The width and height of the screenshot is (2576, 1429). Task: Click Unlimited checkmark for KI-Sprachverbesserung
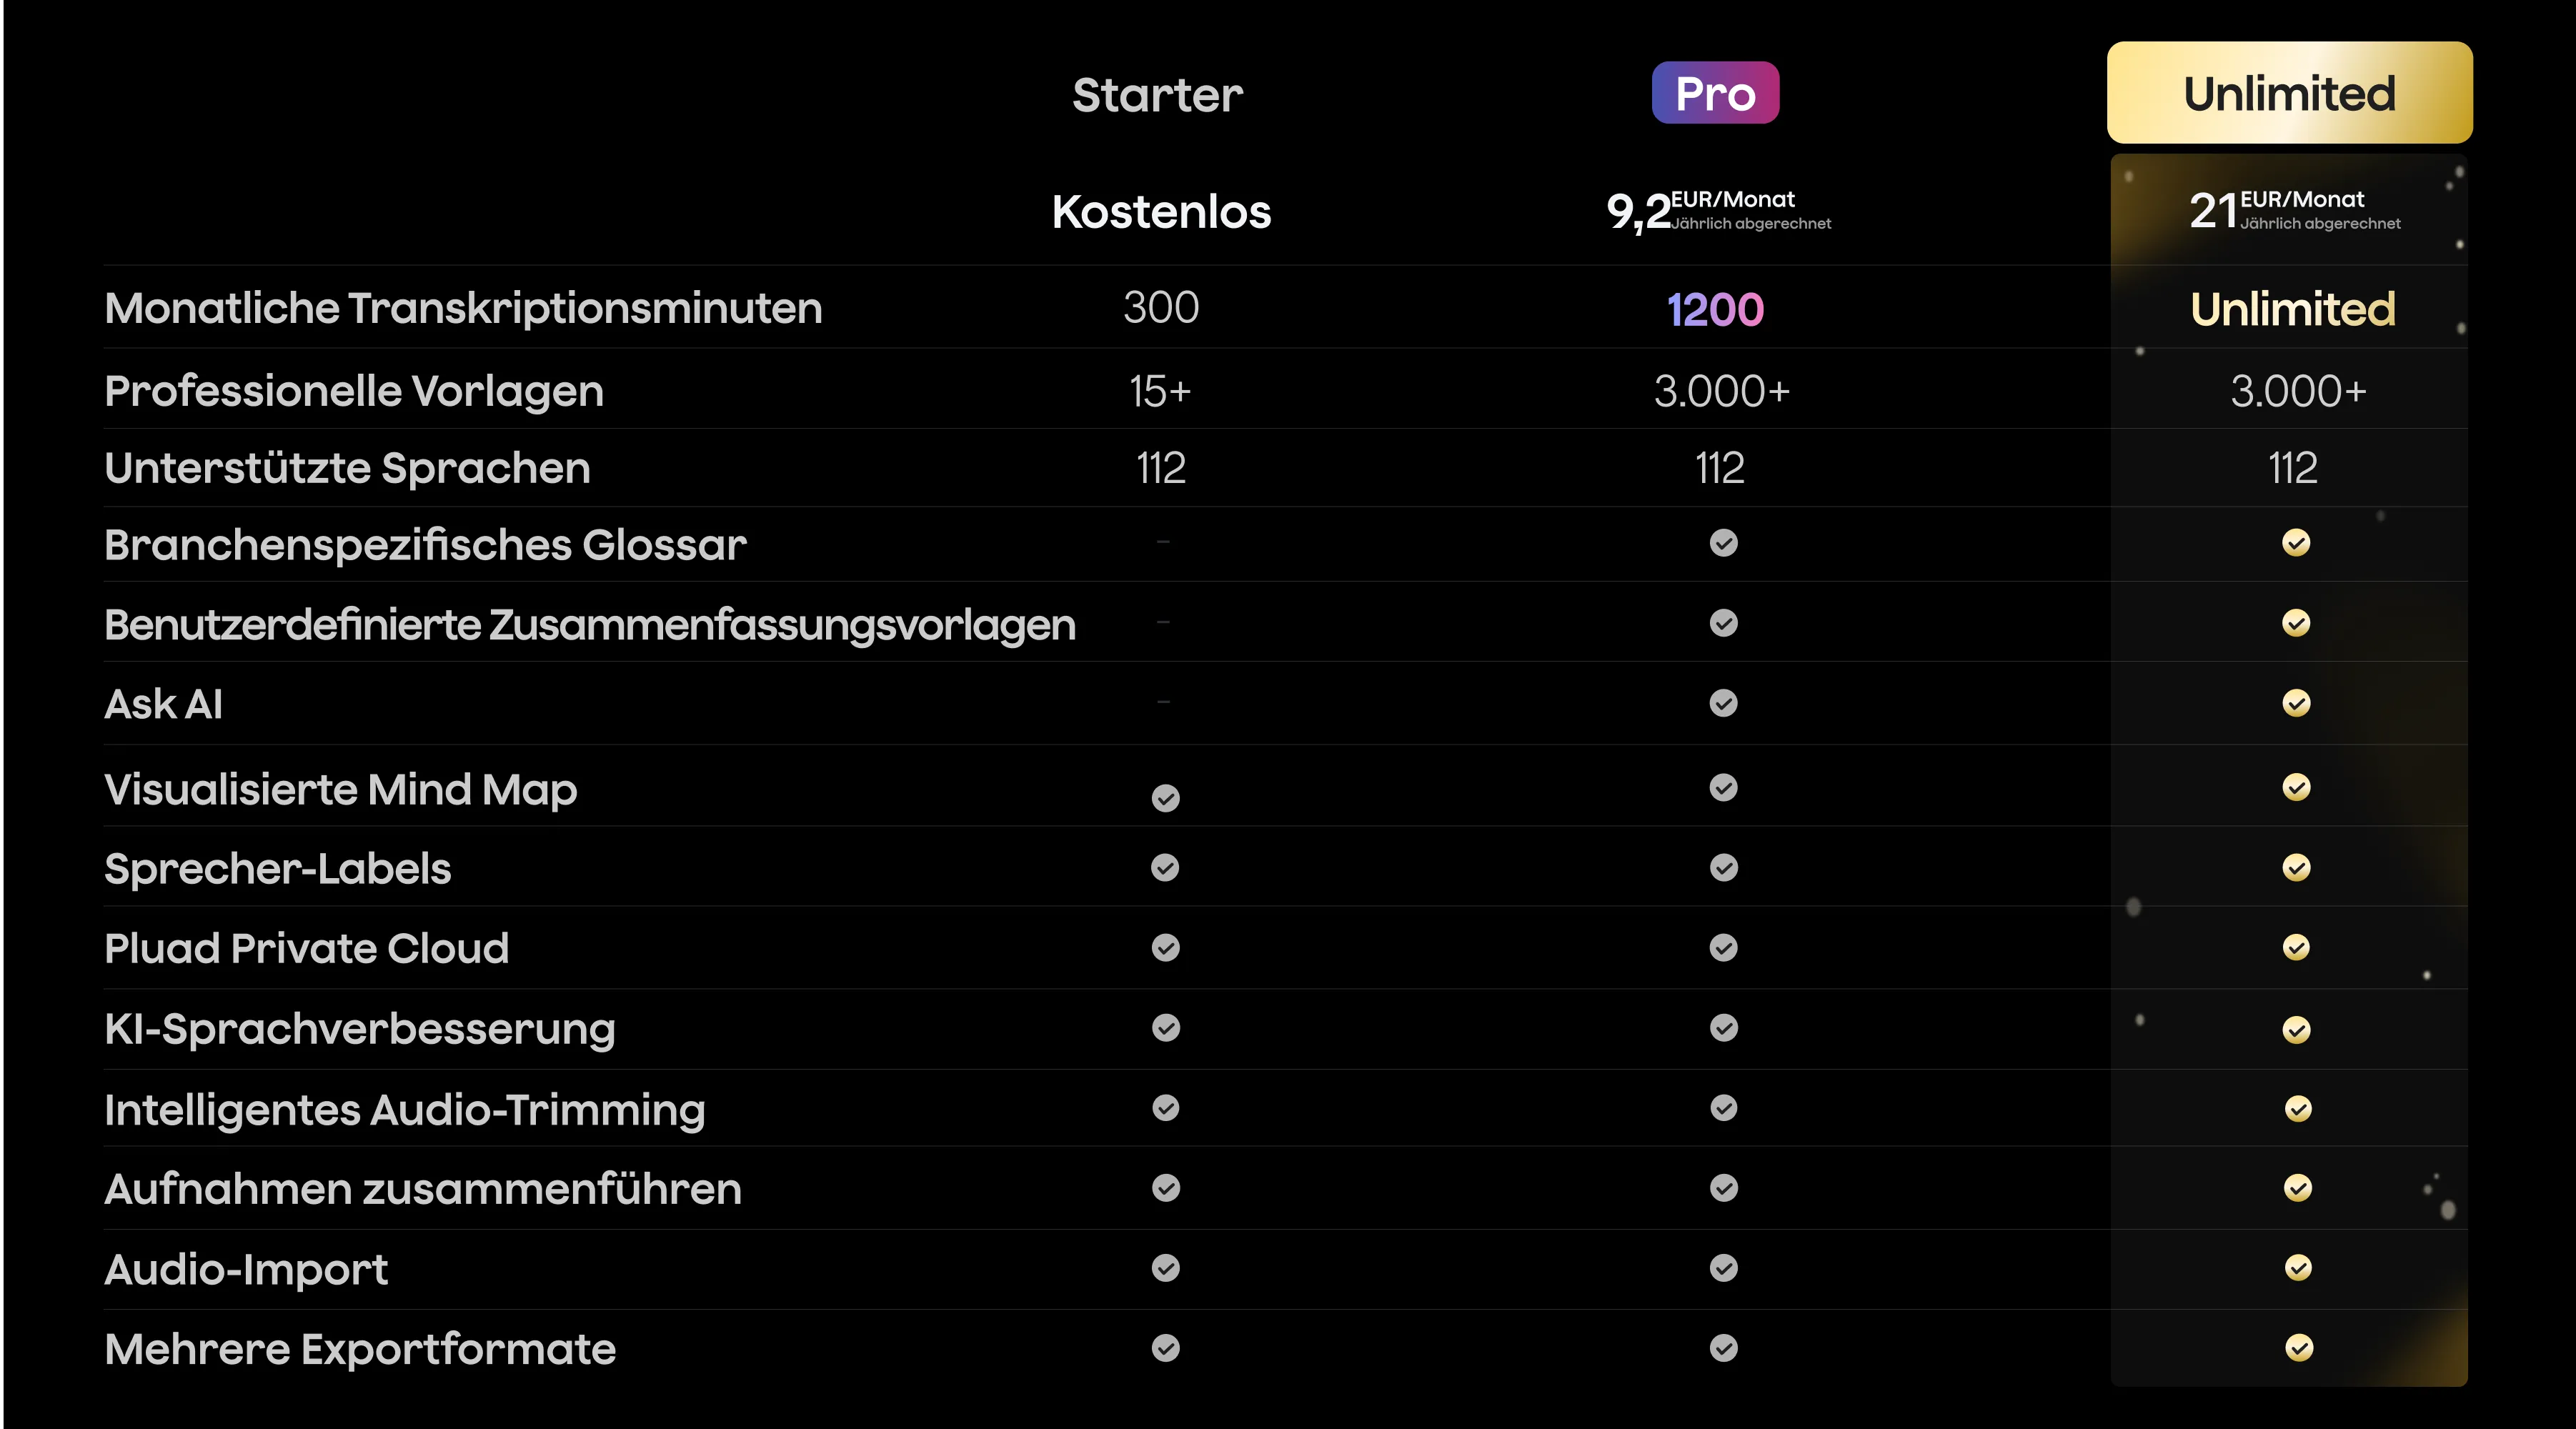point(2296,1030)
